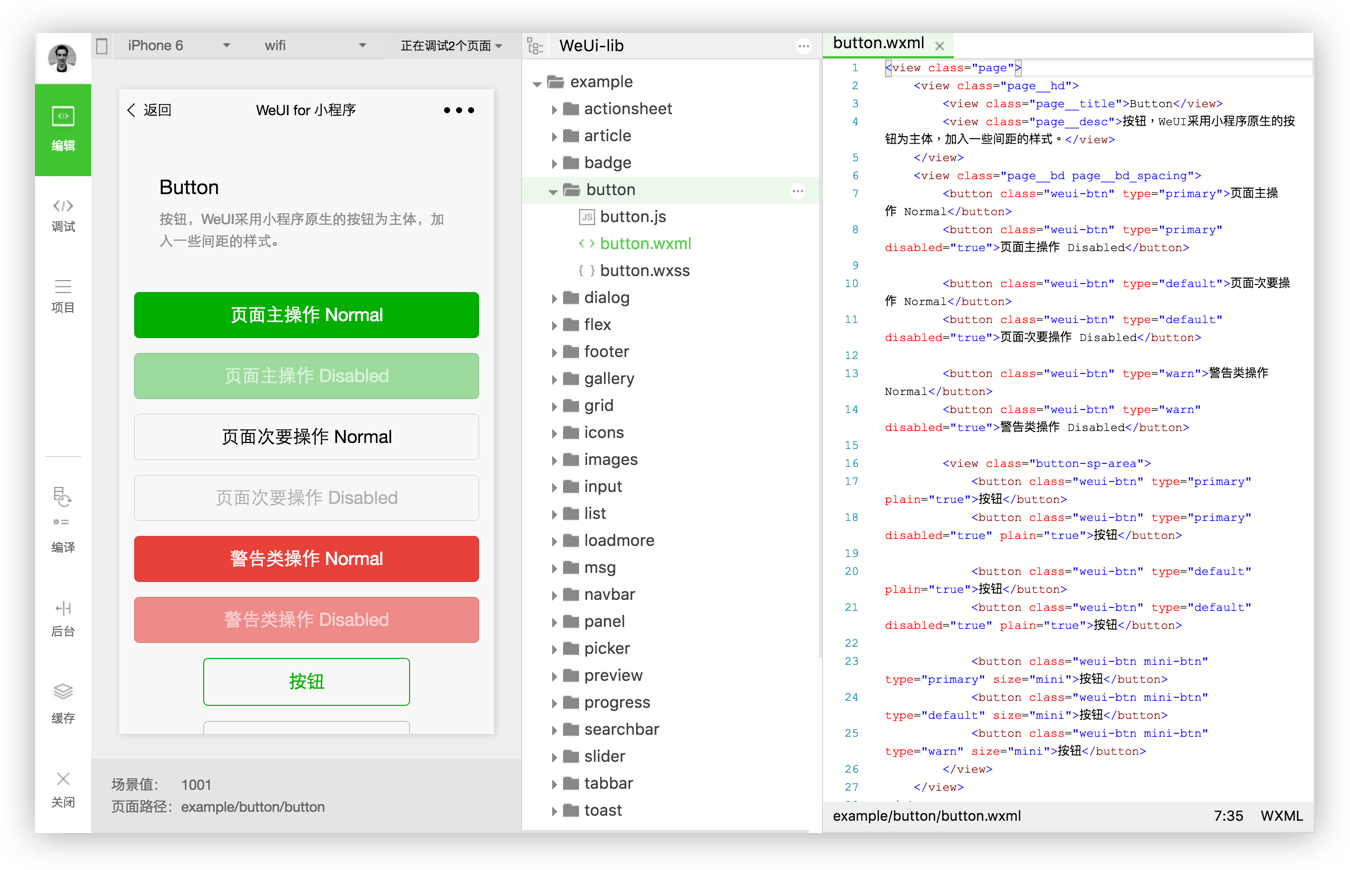Tap the 警告类操作 Disabled button

pos(306,620)
